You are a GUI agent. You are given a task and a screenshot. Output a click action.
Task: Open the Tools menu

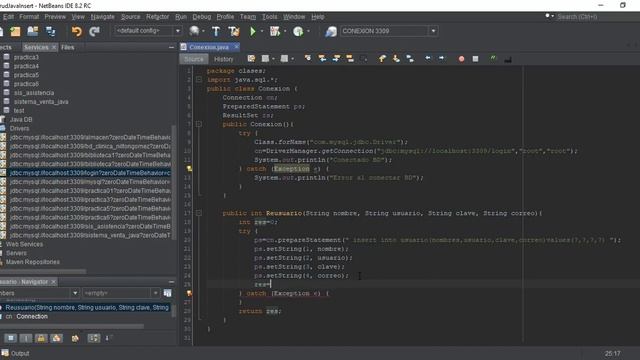[269, 17]
